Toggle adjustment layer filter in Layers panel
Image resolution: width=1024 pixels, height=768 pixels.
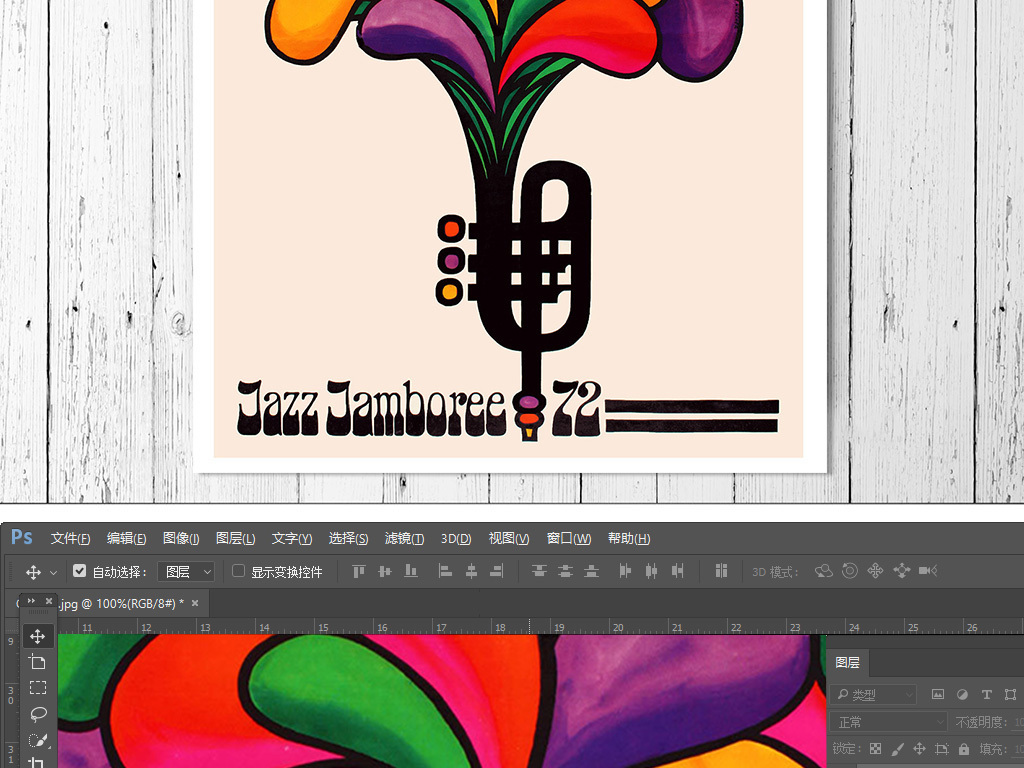[962, 694]
